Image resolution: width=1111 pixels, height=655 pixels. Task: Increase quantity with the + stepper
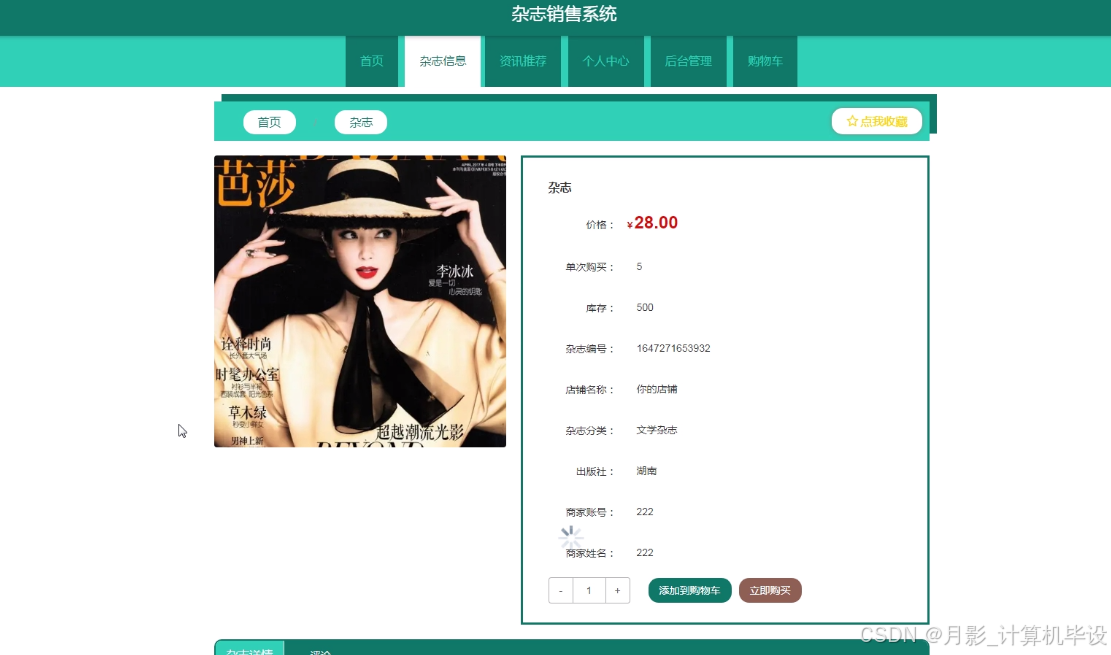pos(617,590)
